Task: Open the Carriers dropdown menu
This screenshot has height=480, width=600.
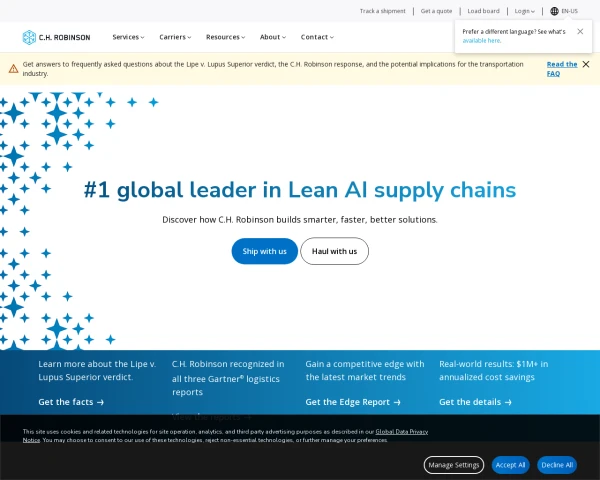Action: 175,37
